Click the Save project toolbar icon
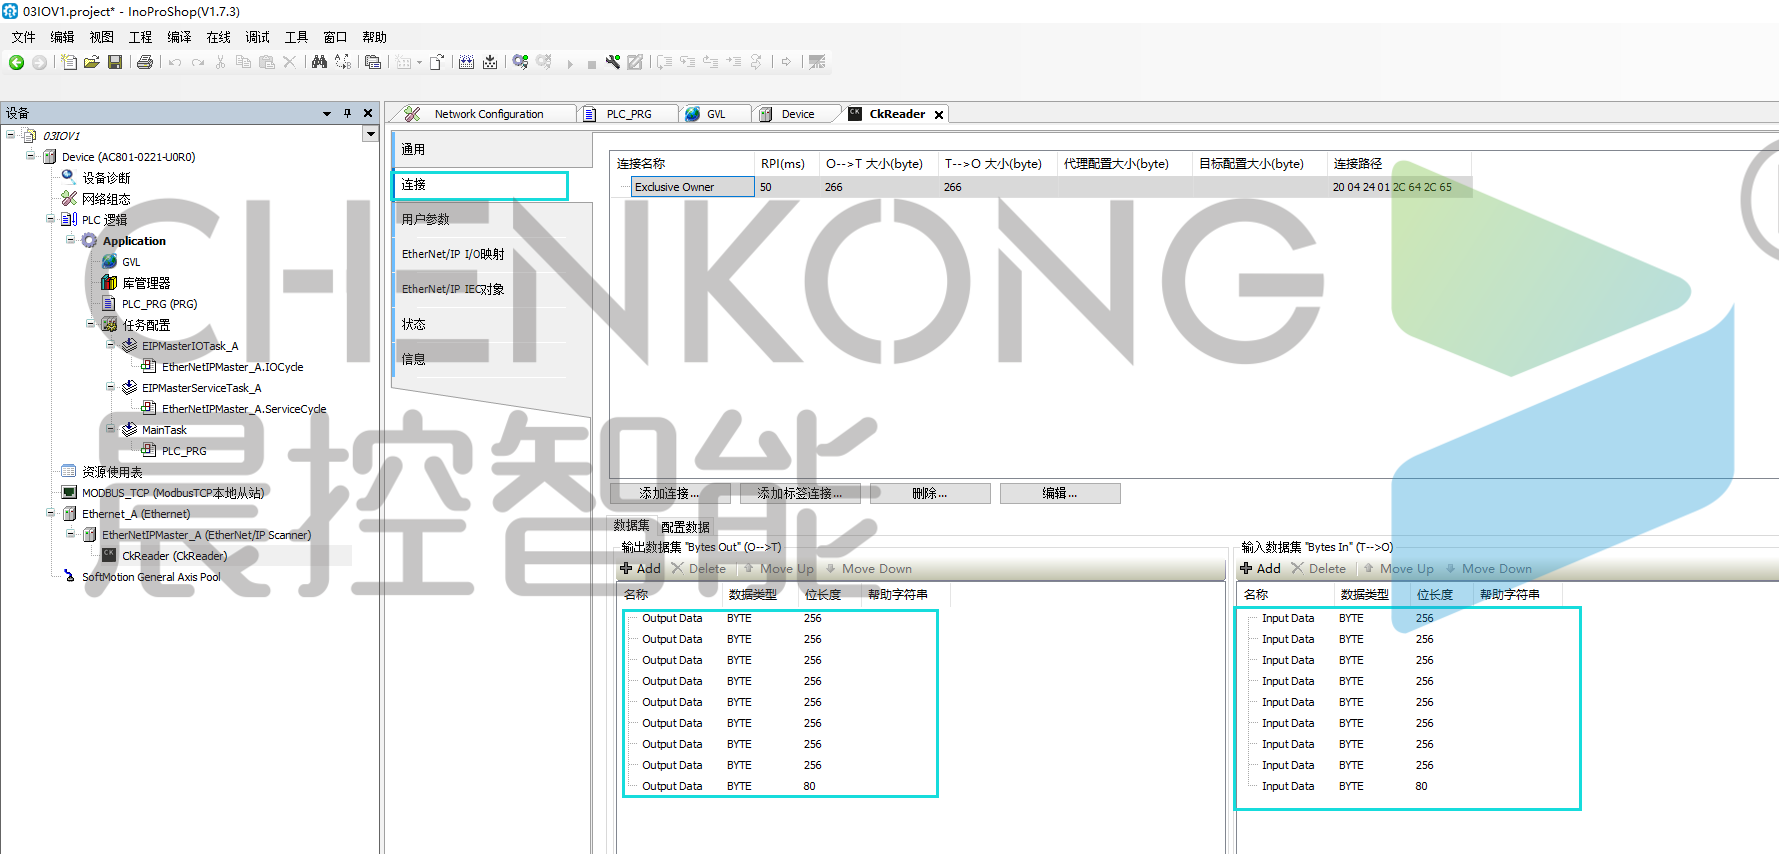 [x=115, y=62]
